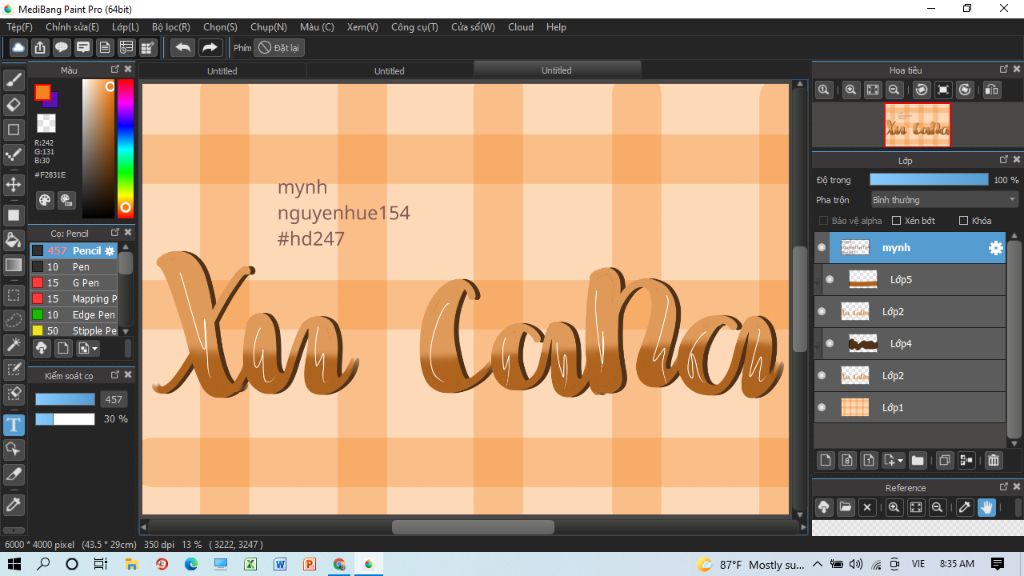This screenshot has height=576, width=1024.
Task: Click the Redo arrow in top toolbar
Action: click(209, 48)
